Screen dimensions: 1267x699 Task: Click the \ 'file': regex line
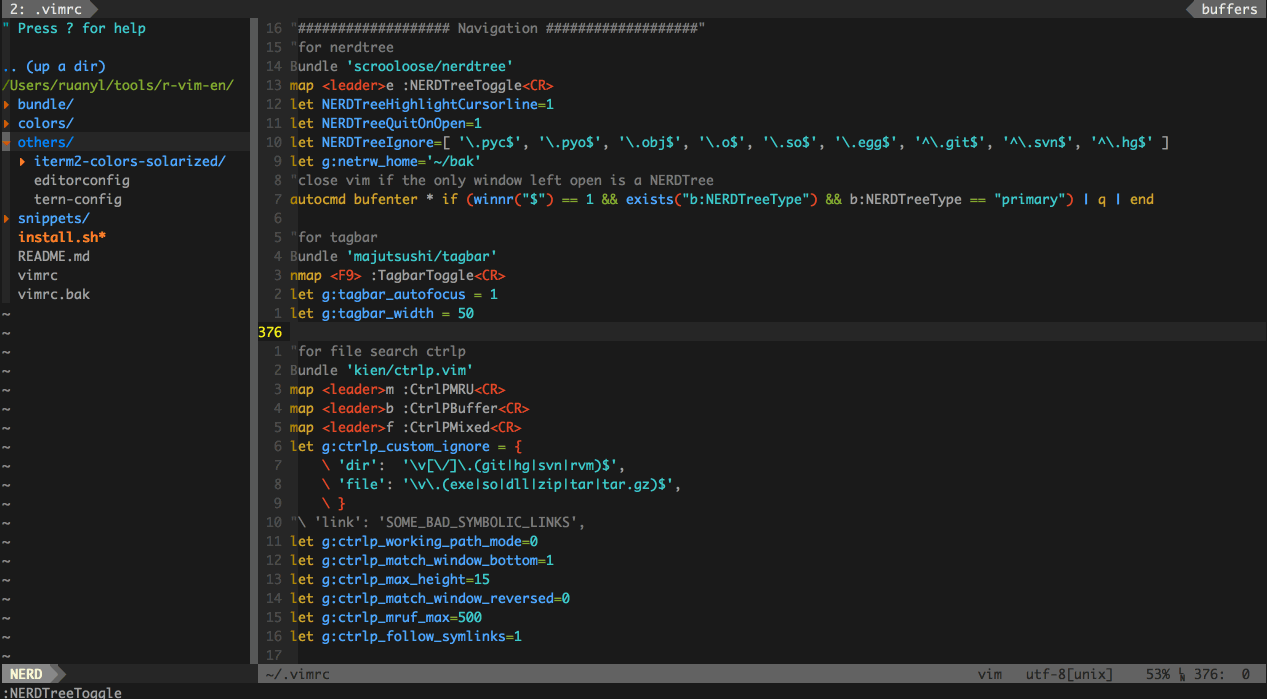coord(502,484)
